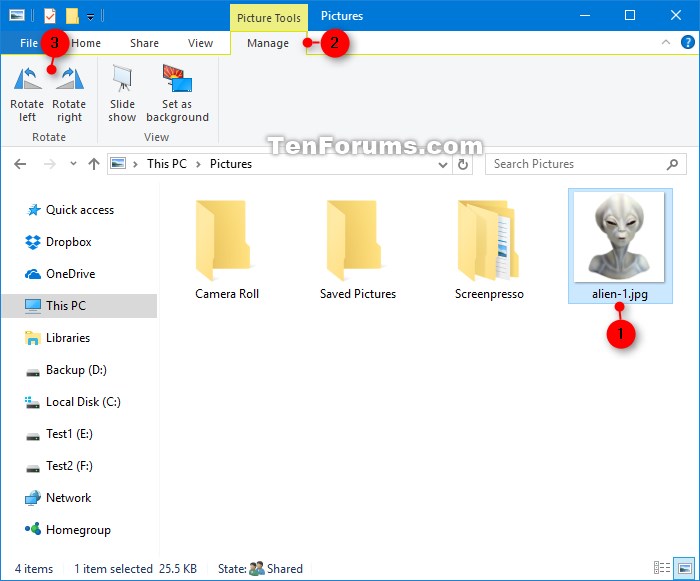Open the Recent locations dropdown
Image resolution: width=700 pixels, height=581 pixels.
coord(73,164)
